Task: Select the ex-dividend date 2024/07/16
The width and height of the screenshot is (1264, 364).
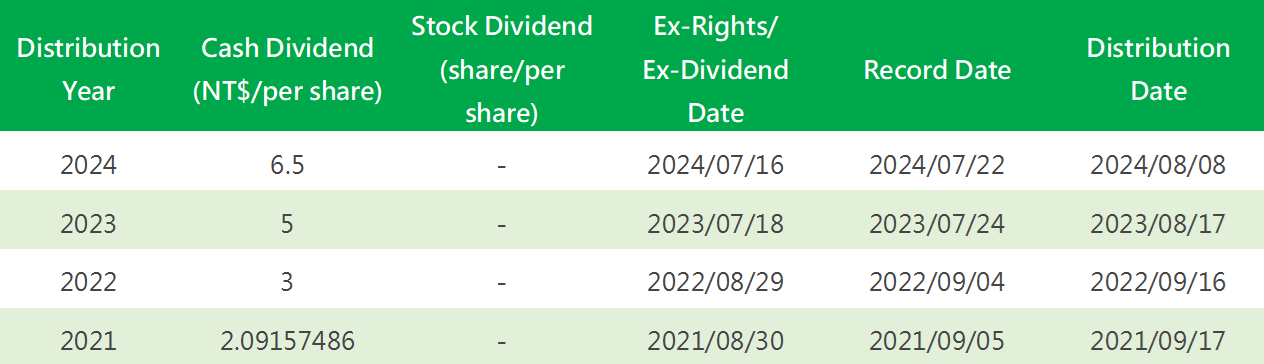Action: [716, 165]
